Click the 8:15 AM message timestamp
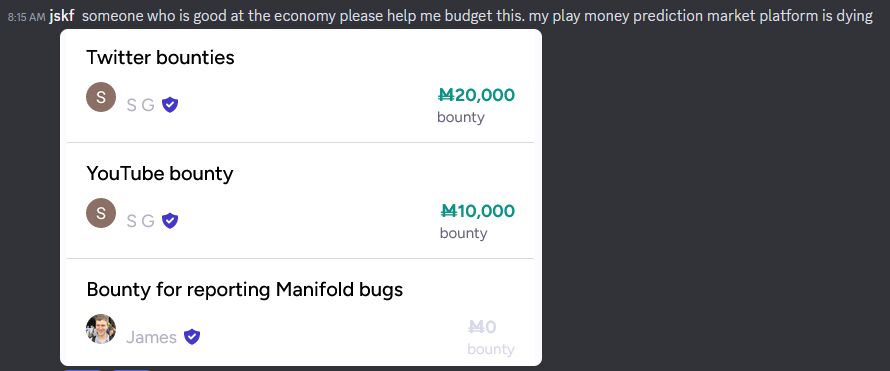The height and width of the screenshot is (371, 890). pyautogui.click(x=26, y=17)
